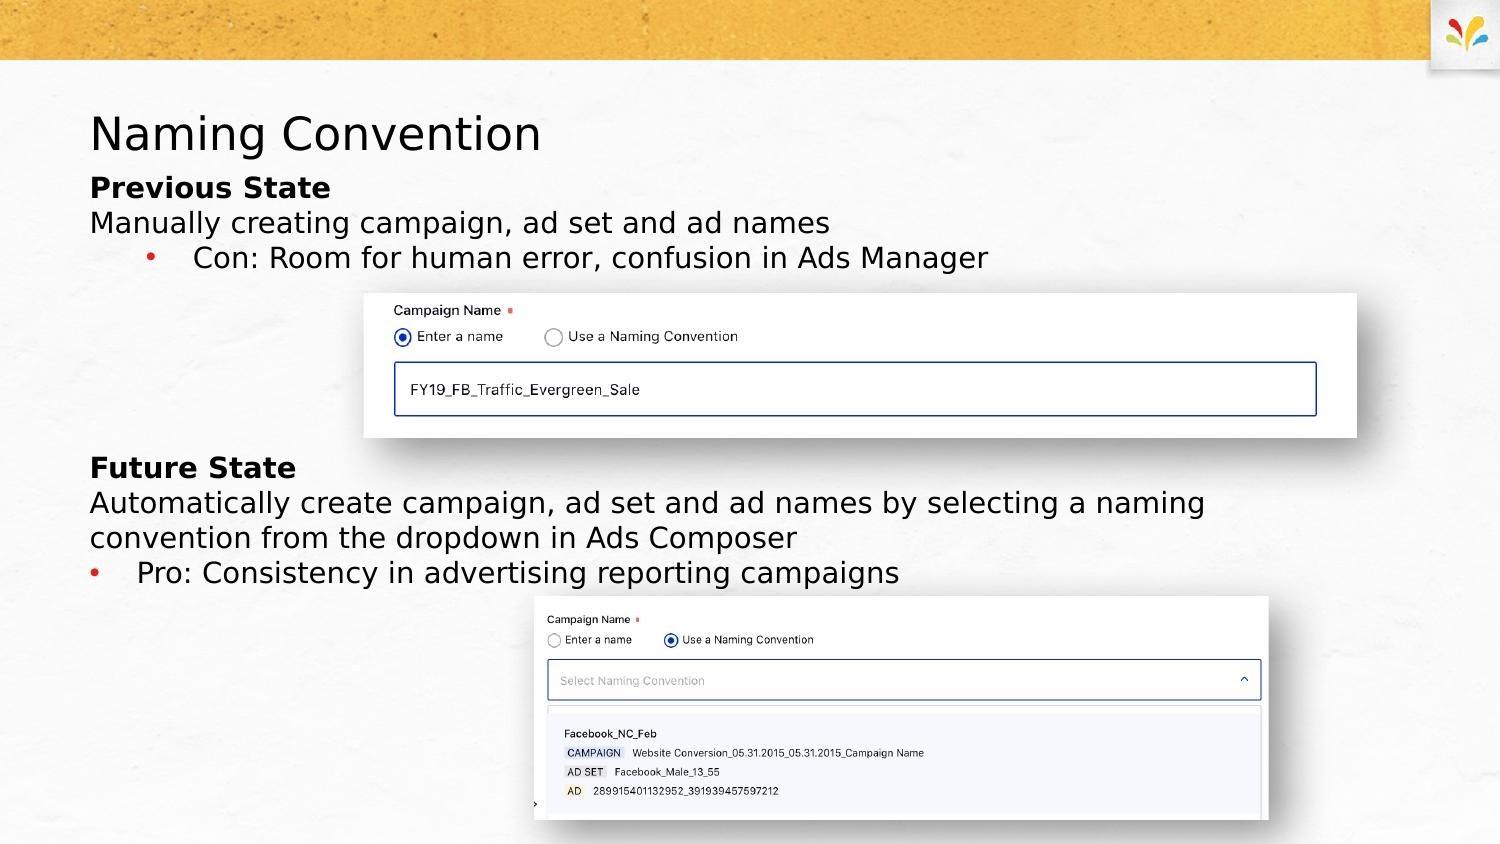This screenshot has width=1500, height=844.
Task: Click the Previous State heading
Action: pos(210,188)
